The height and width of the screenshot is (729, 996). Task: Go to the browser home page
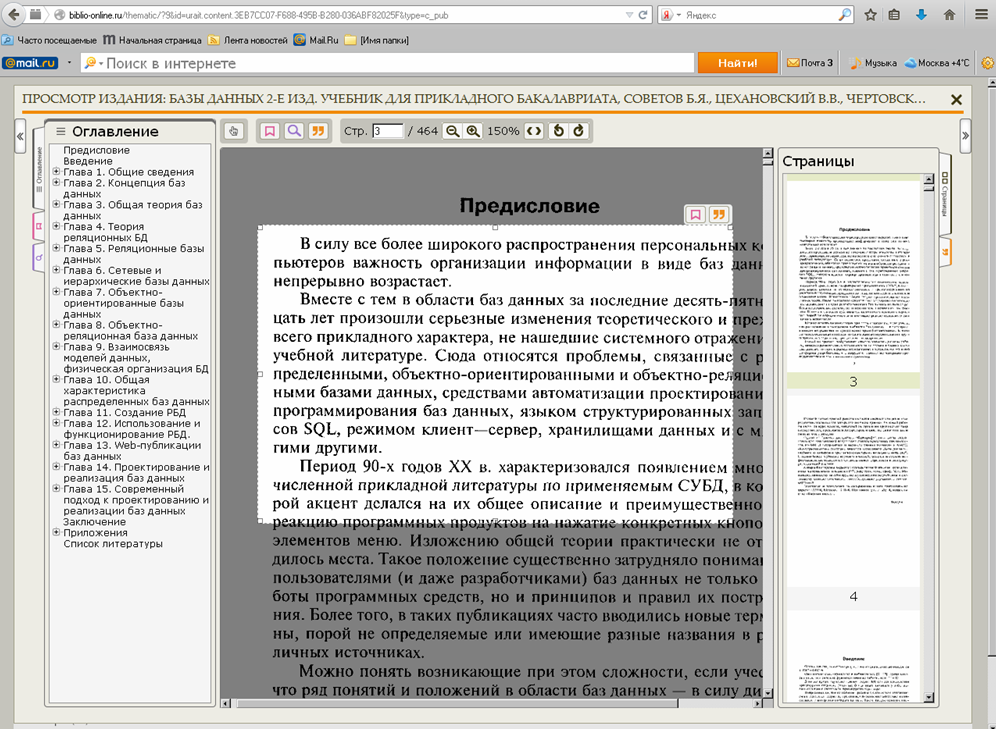(950, 15)
